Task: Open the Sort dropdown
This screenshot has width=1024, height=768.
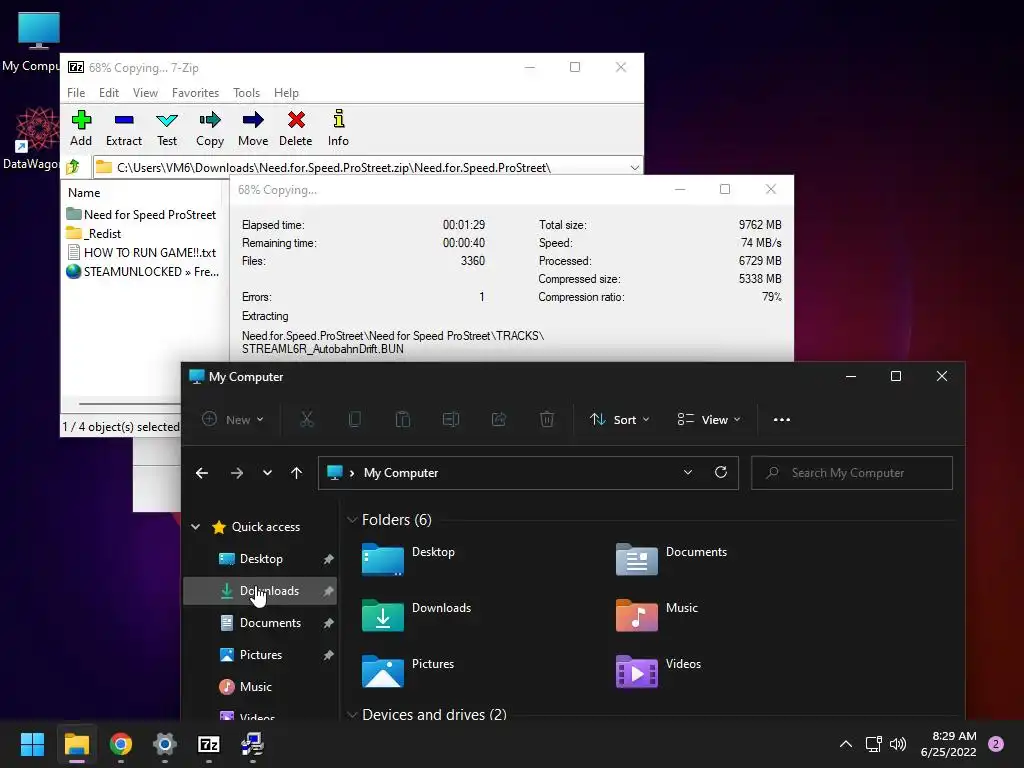Action: pos(619,419)
